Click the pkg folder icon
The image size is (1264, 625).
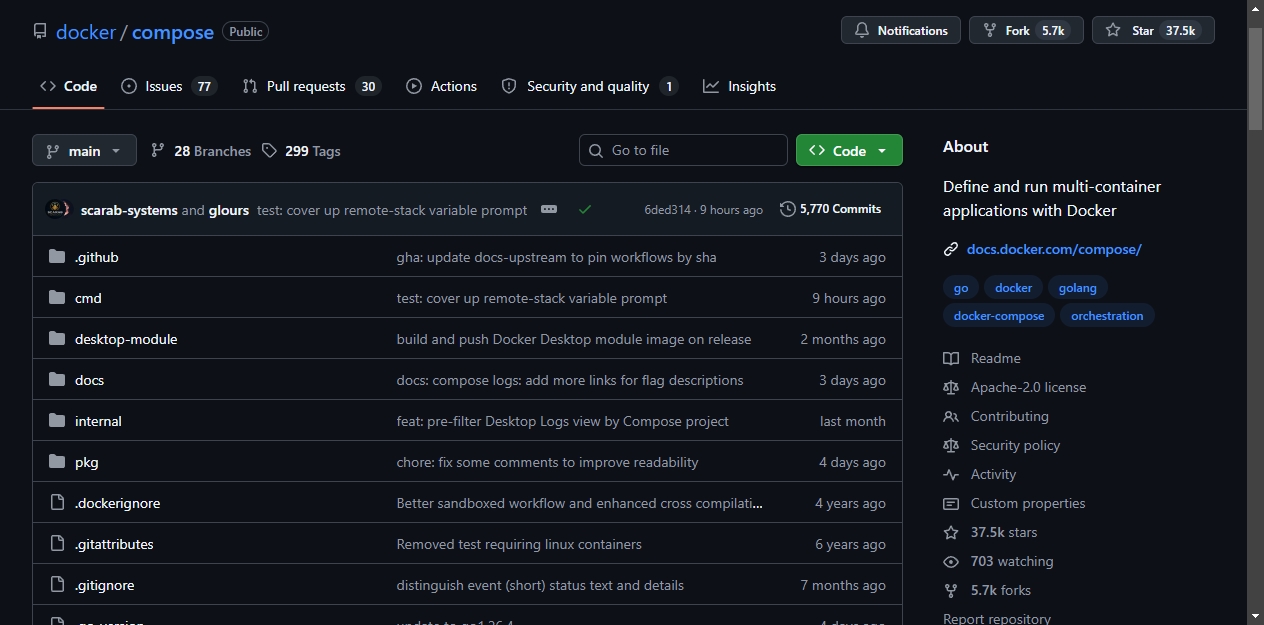pyautogui.click(x=57, y=462)
